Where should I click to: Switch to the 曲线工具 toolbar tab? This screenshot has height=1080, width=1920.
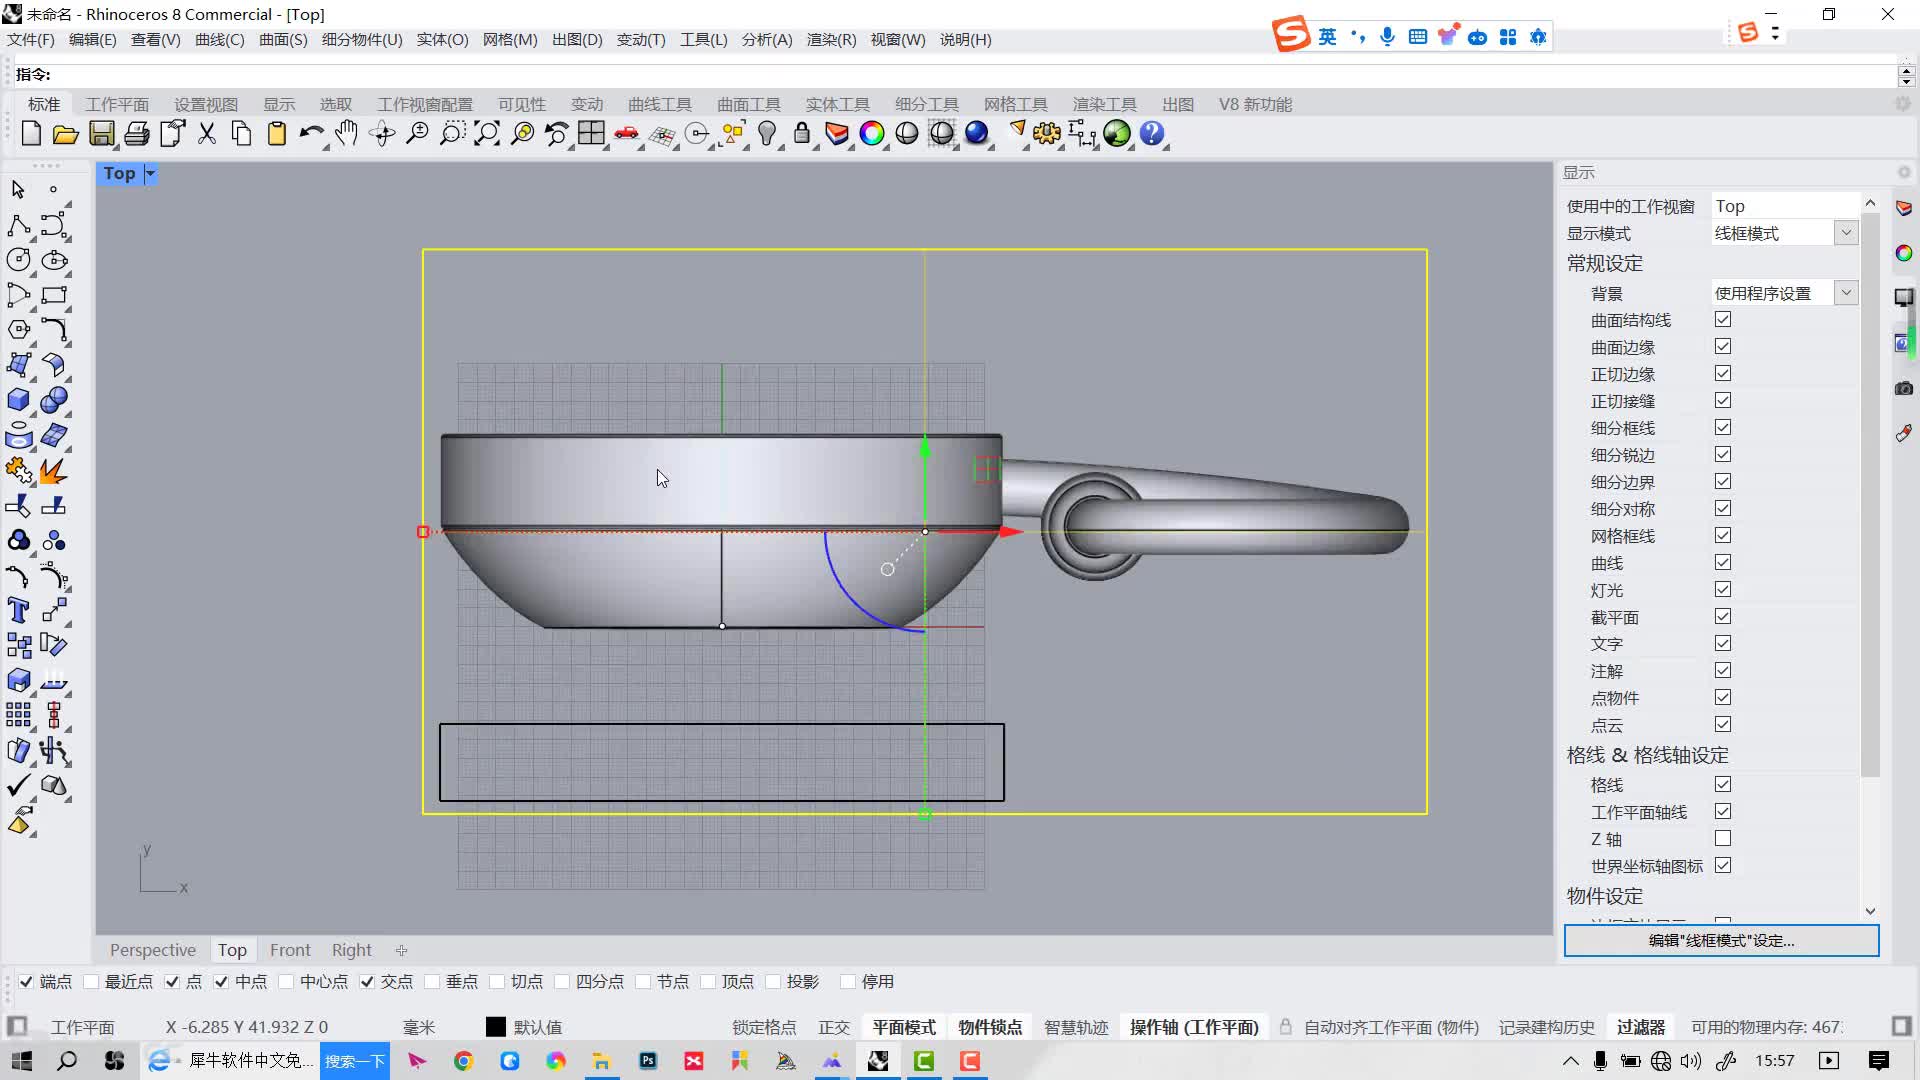coord(660,105)
